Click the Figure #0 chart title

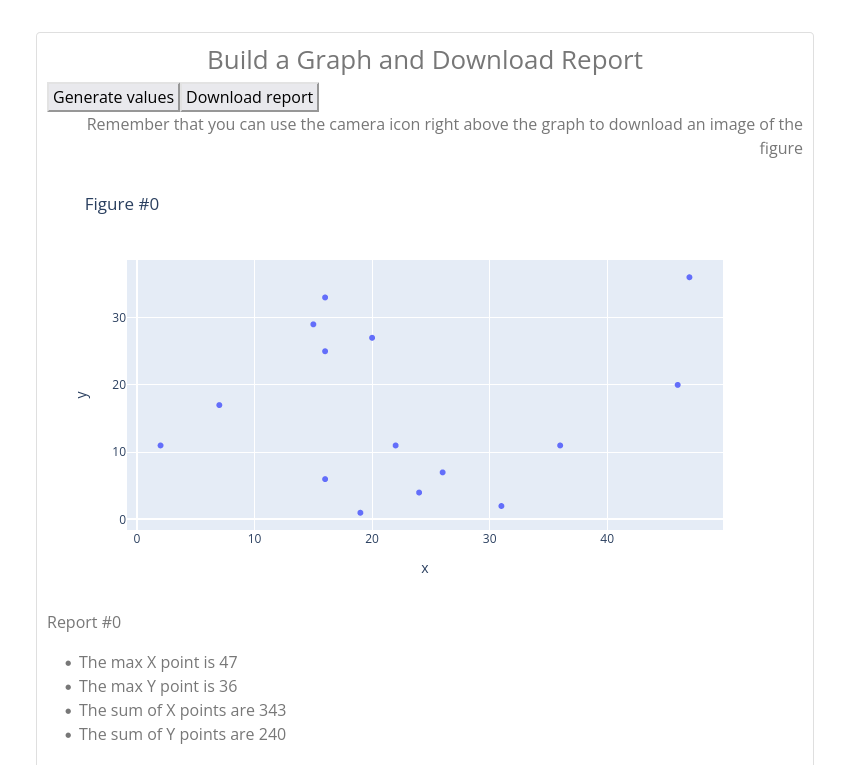122,204
